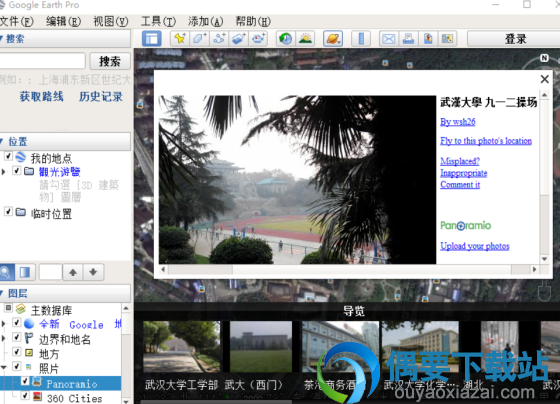
Task: Toggle the 临时位置 checkbox
Action: point(8,211)
